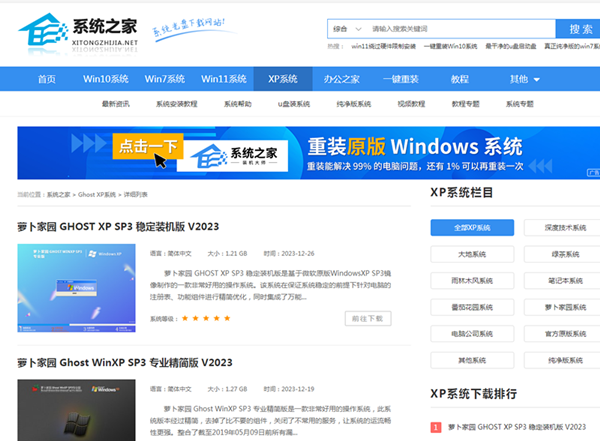
Task: Click the 时间：2023-12-19 text
Action: pos(289,389)
